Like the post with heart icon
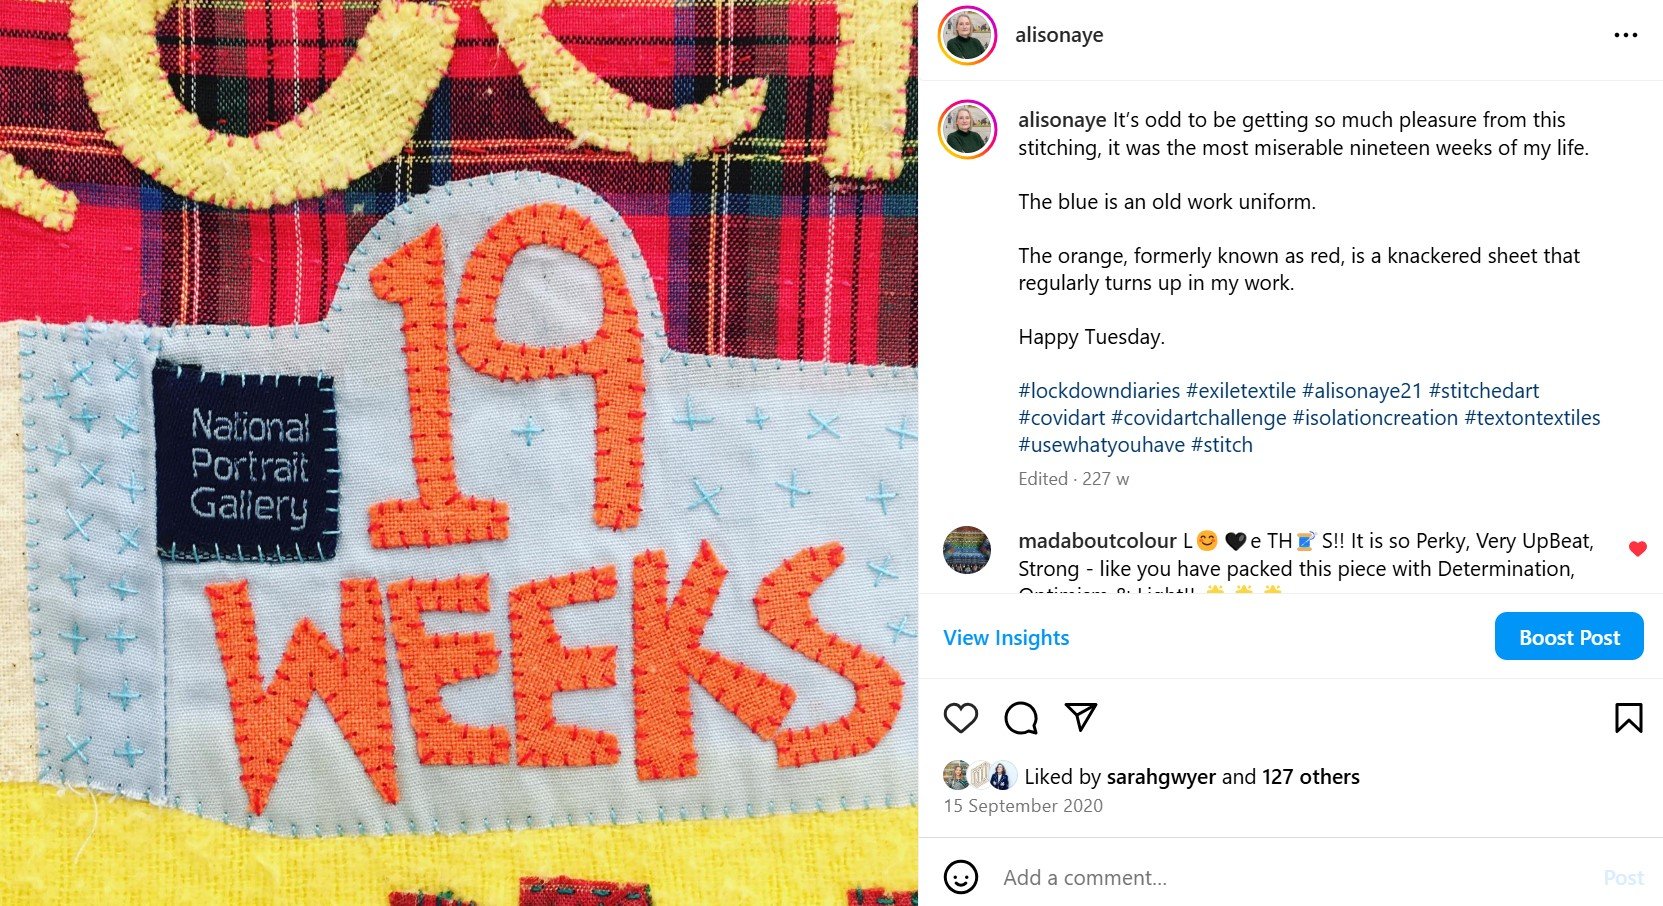 (961, 718)
